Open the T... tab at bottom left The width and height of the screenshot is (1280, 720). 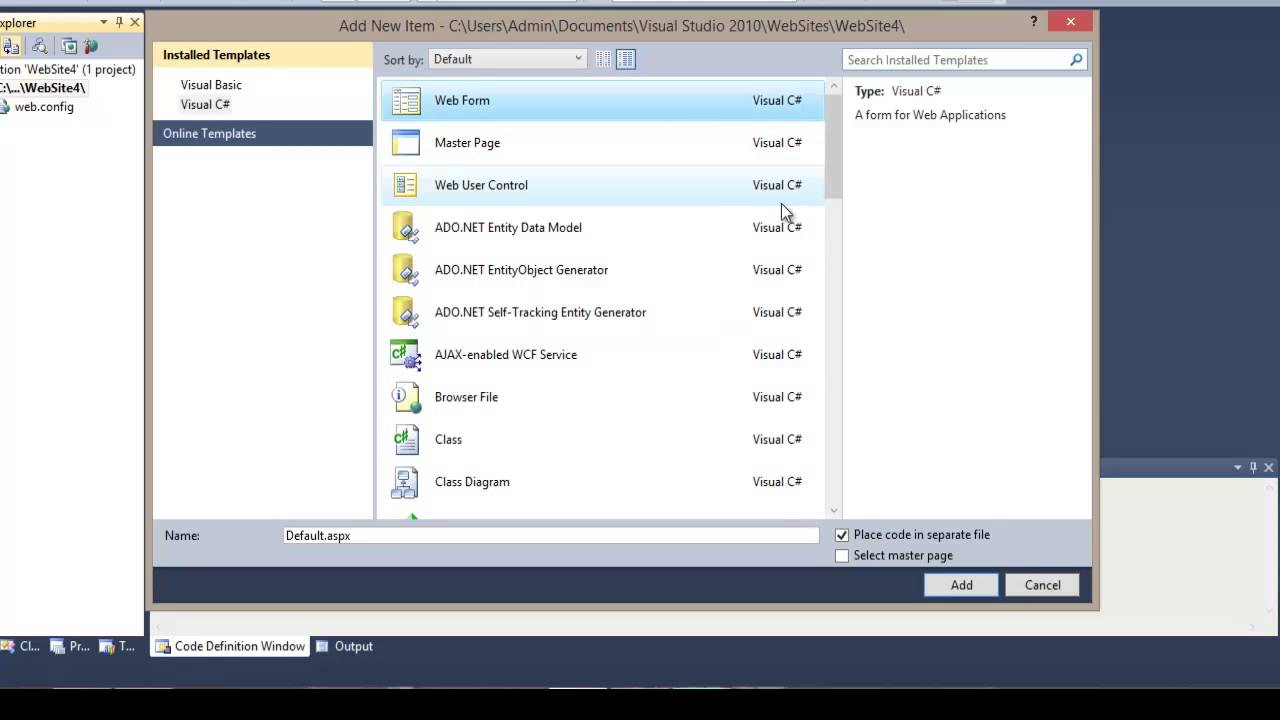tap(117, 647)
